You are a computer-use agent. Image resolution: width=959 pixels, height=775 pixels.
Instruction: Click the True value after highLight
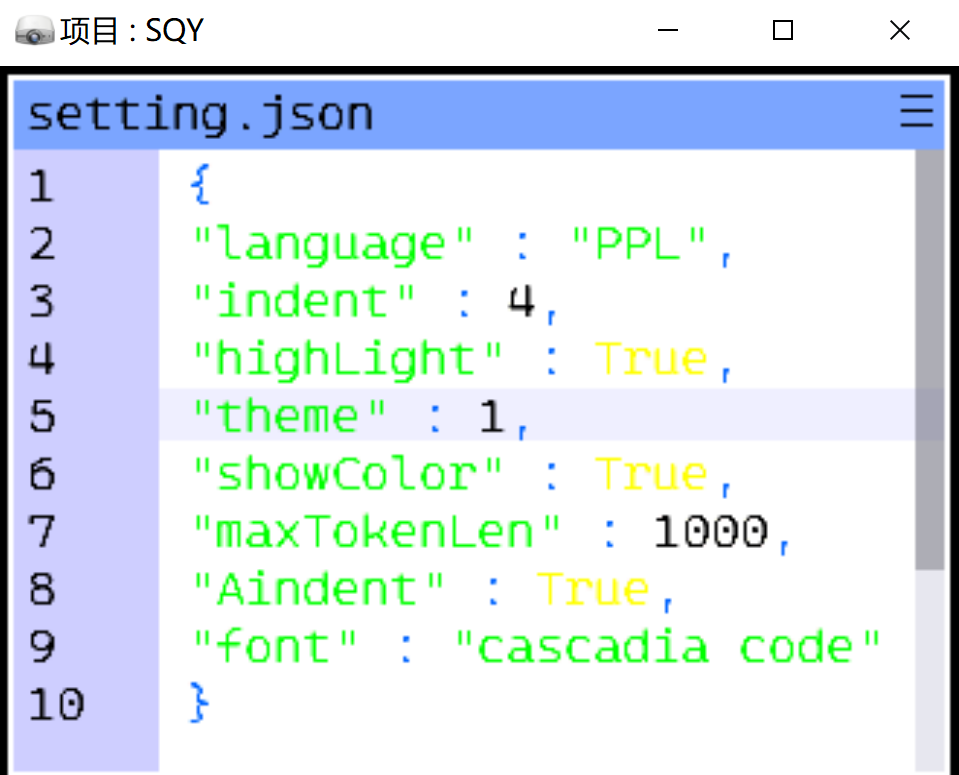652,359
